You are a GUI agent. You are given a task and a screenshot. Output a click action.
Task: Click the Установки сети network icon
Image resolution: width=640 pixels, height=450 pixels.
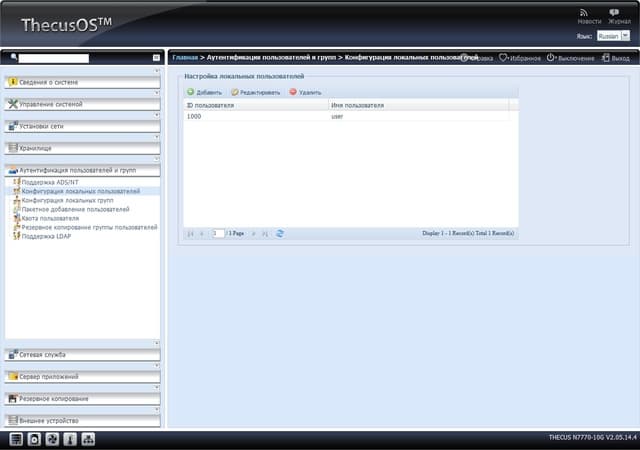point(13,126)
